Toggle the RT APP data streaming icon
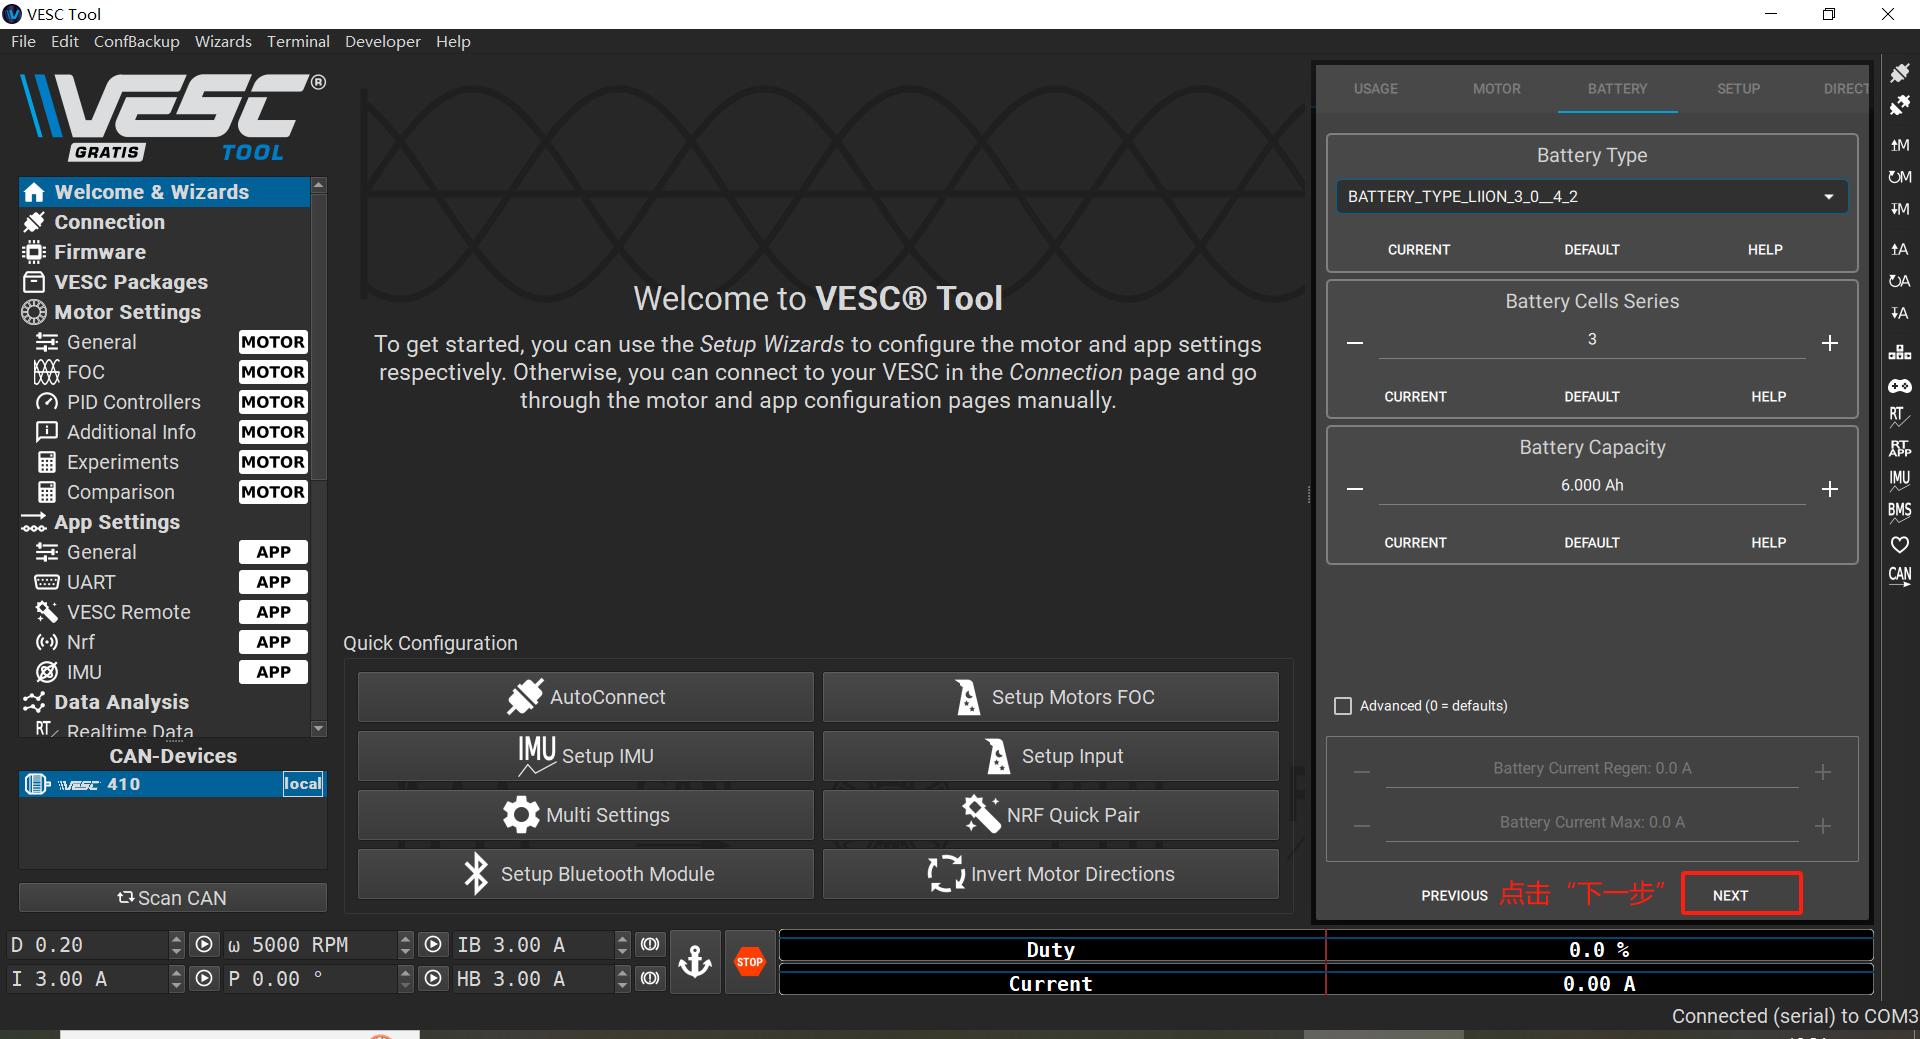 1899,448
